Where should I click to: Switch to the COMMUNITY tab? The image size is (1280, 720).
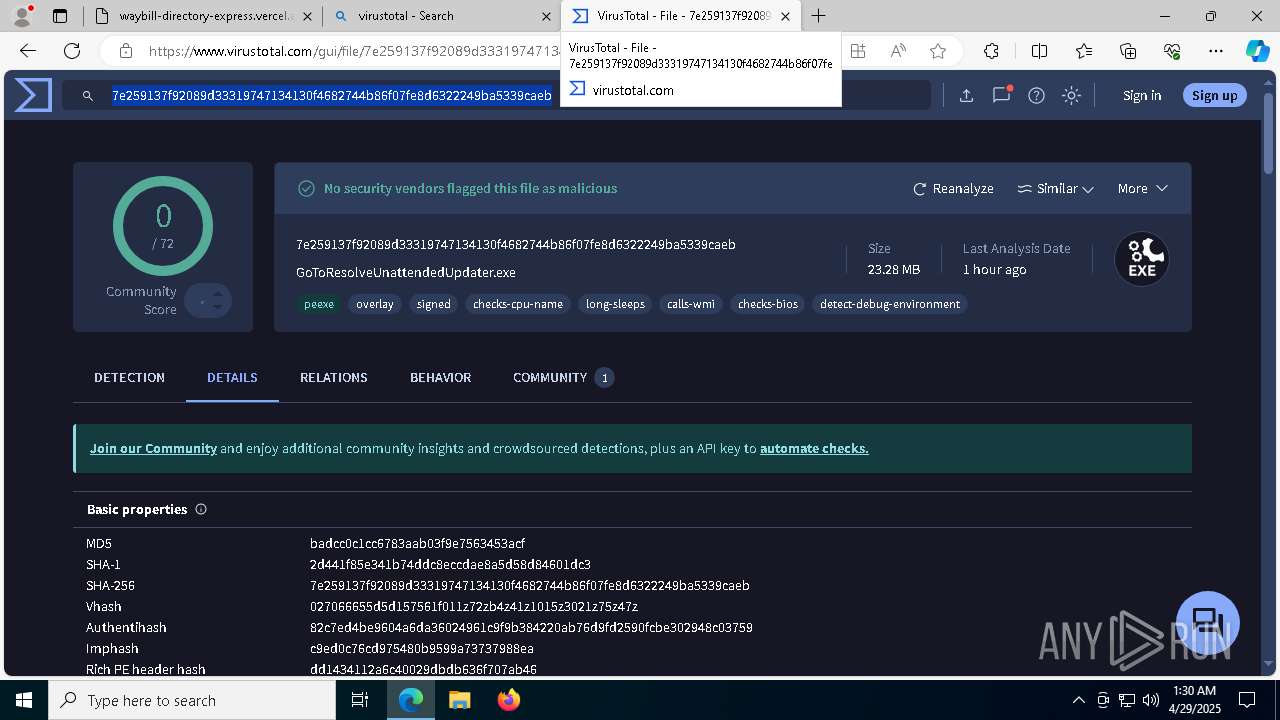563,378
